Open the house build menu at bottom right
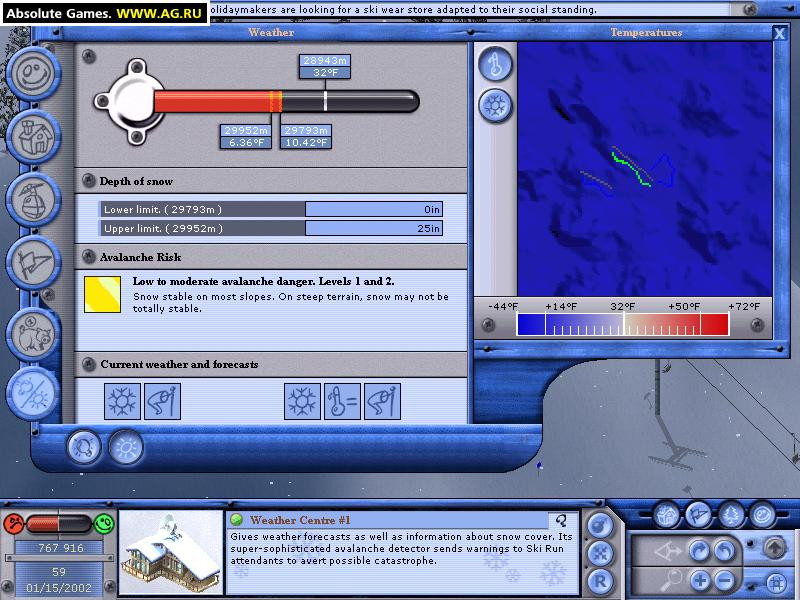The height and width of the screenshot is (600, 800). point(667,515)
